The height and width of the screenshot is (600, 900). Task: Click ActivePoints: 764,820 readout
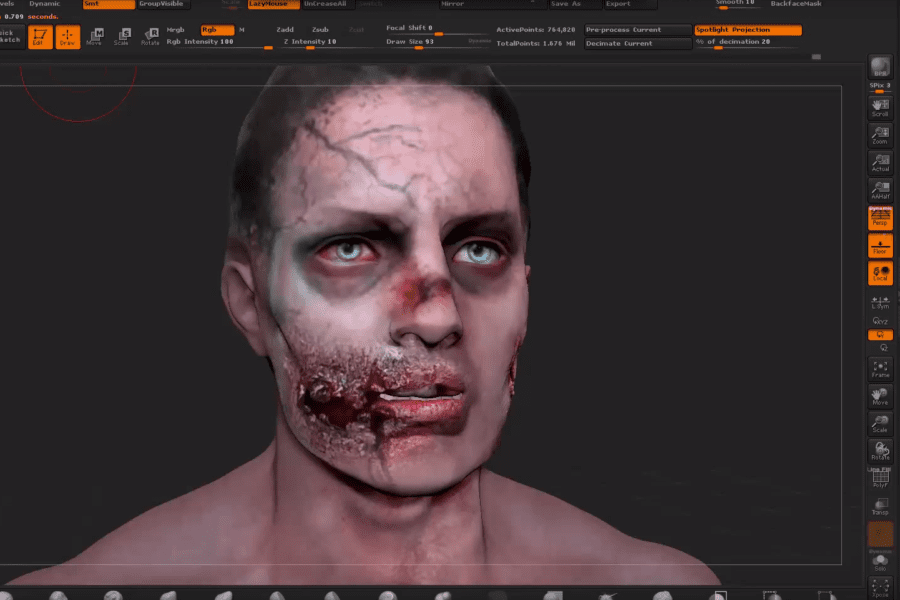click(536, 30)
